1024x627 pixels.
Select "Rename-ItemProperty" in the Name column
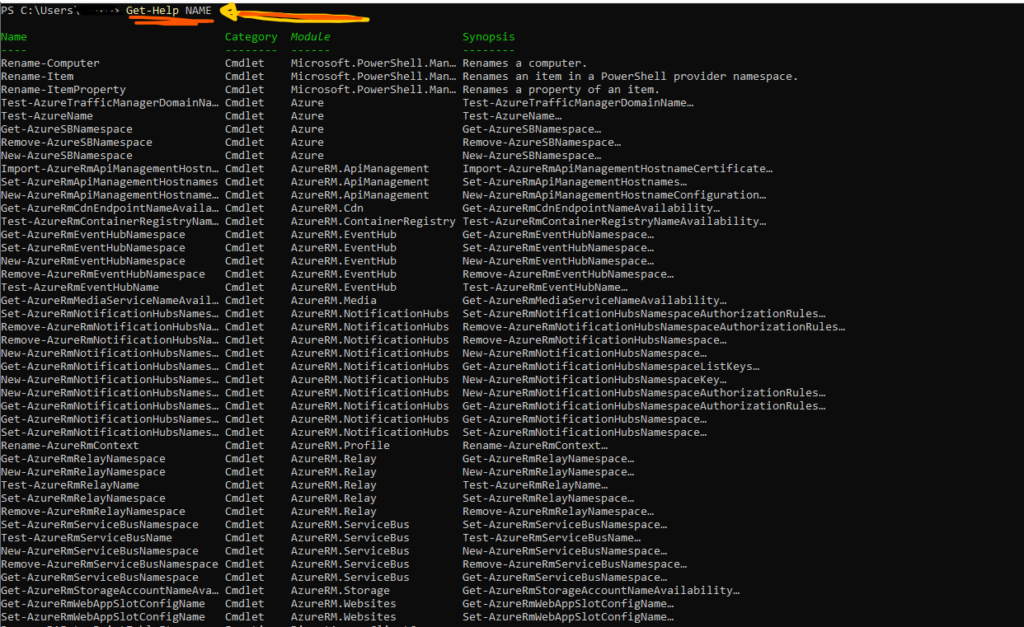tap(63, 89)
